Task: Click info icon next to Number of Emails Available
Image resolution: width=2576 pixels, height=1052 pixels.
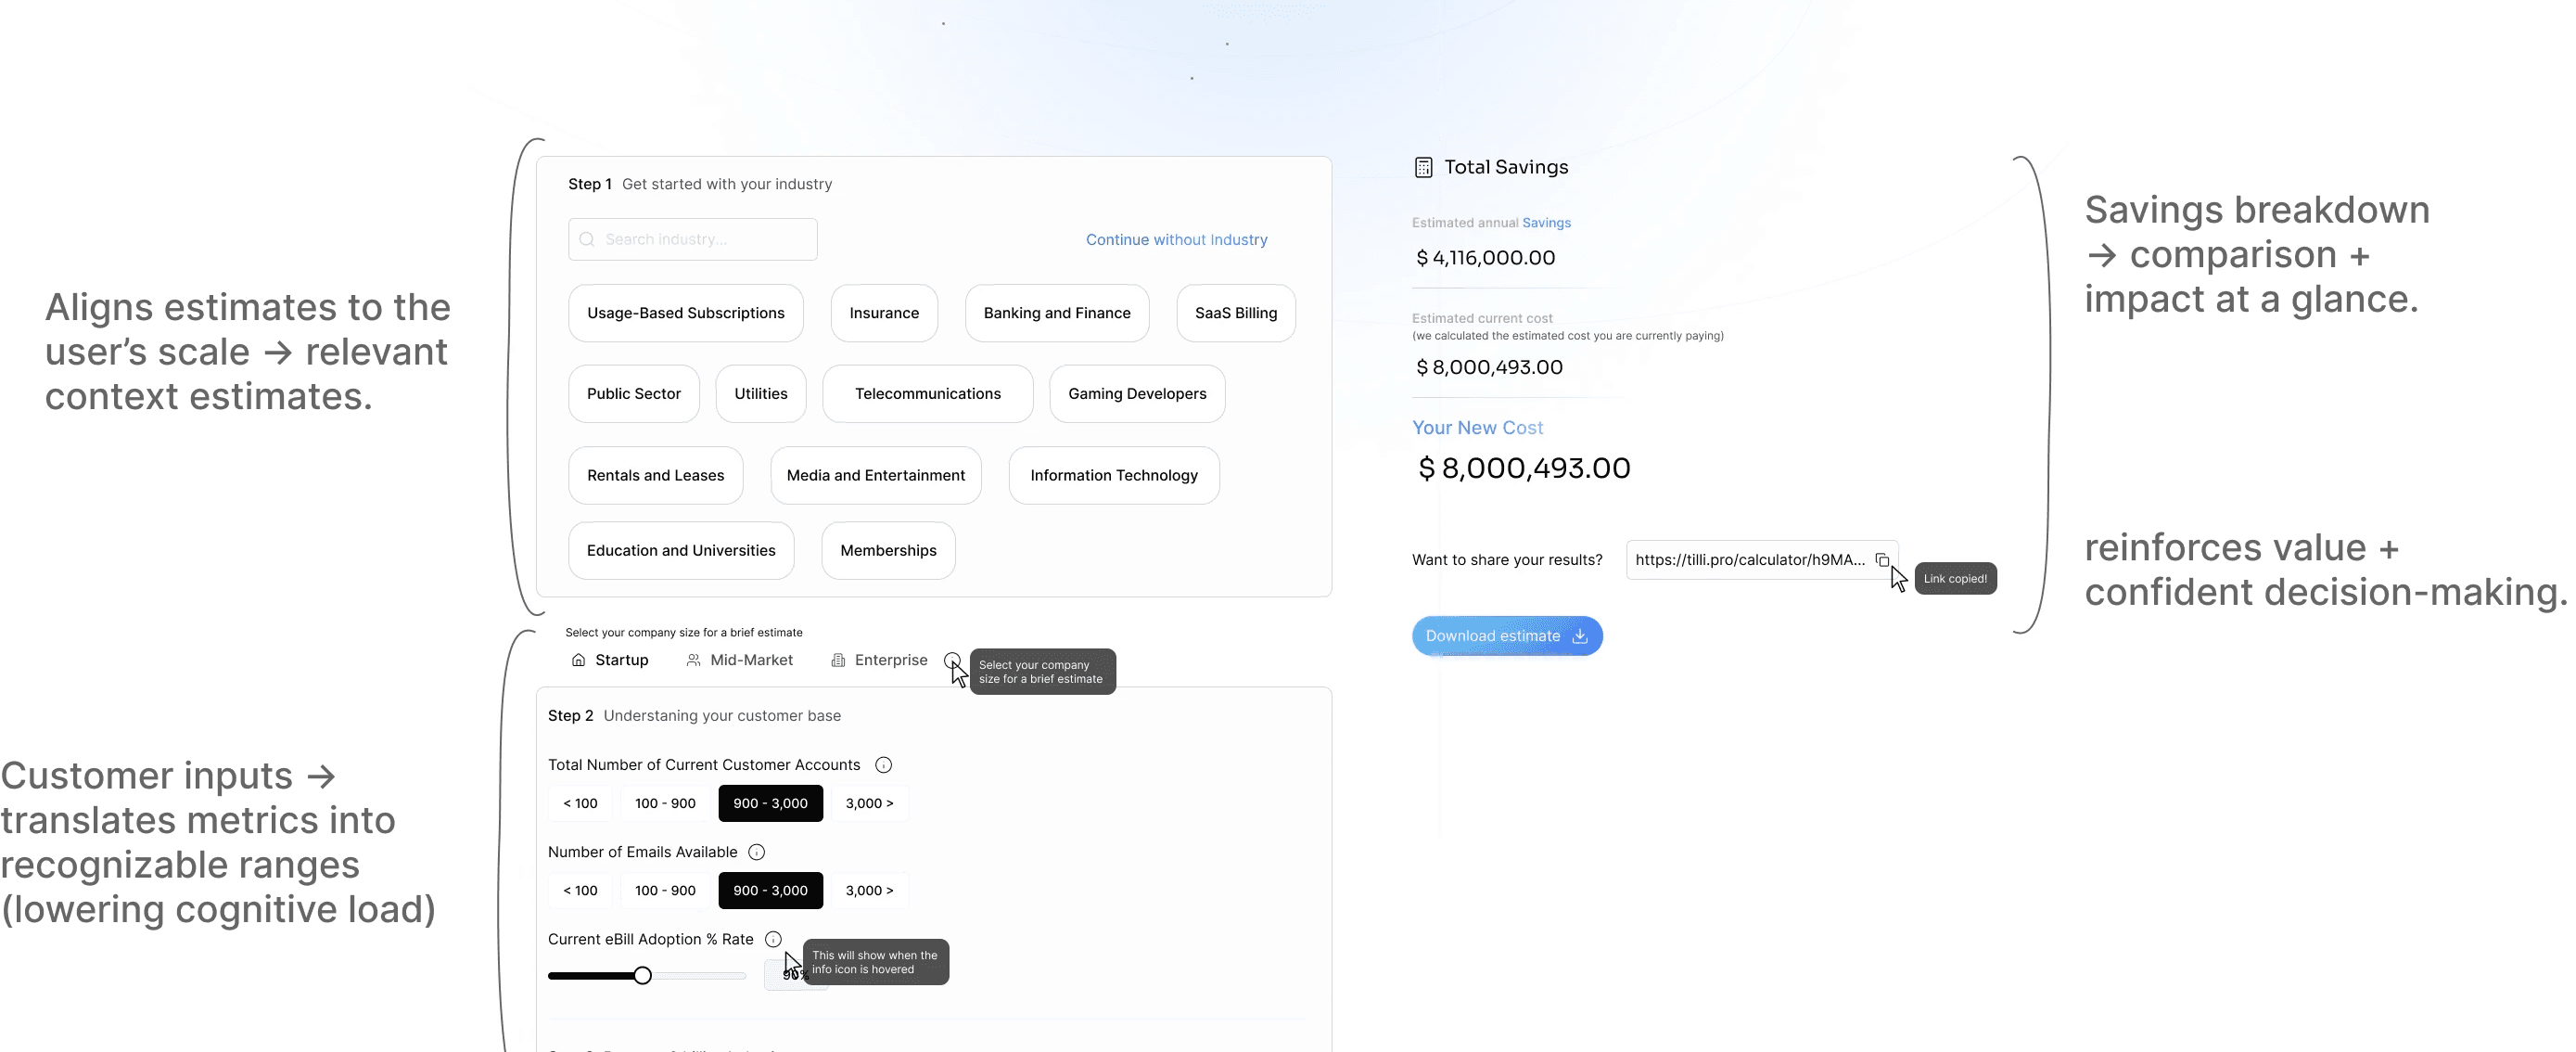Action: click(757, 852)
